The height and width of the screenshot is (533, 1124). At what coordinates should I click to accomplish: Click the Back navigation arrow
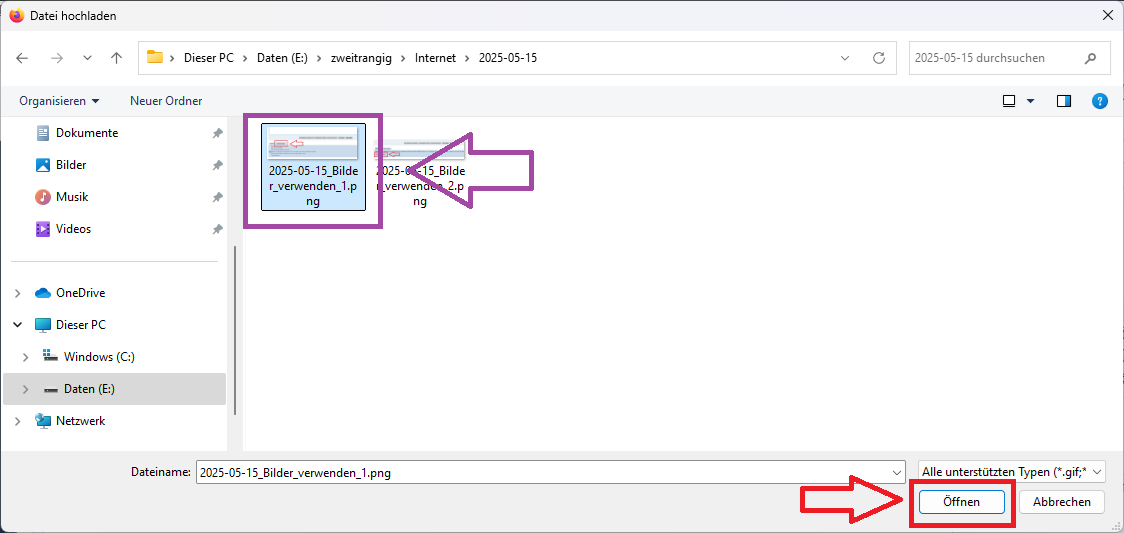23,58
